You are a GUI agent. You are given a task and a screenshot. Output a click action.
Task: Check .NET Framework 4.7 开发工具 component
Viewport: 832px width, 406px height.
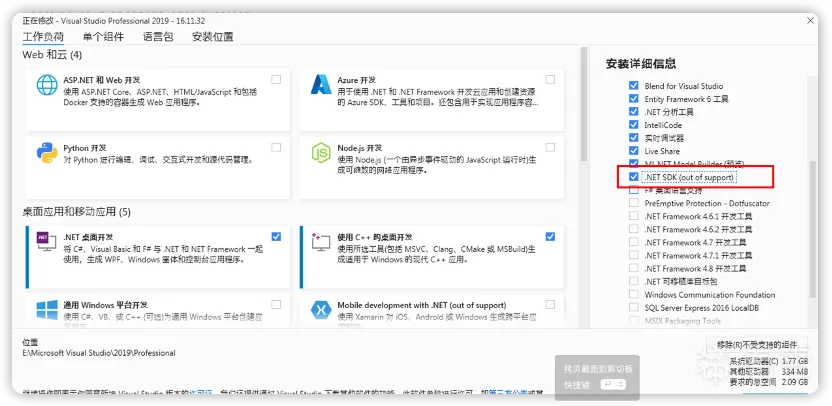click(634, 242)
